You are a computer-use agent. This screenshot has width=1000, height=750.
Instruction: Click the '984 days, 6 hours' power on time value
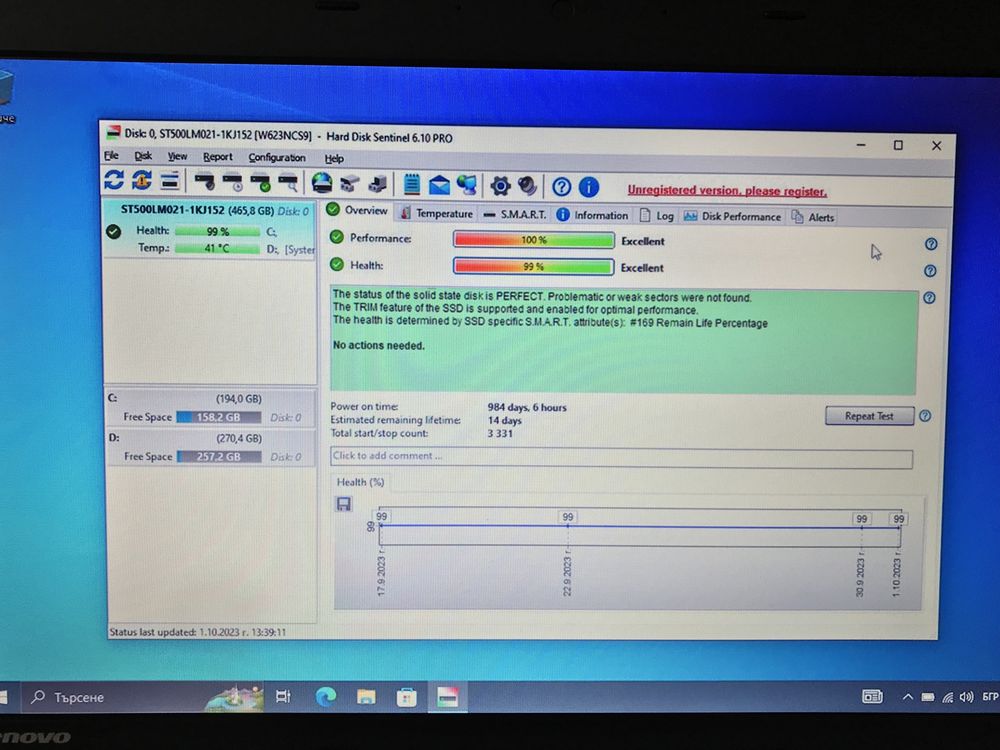point(527,408)
